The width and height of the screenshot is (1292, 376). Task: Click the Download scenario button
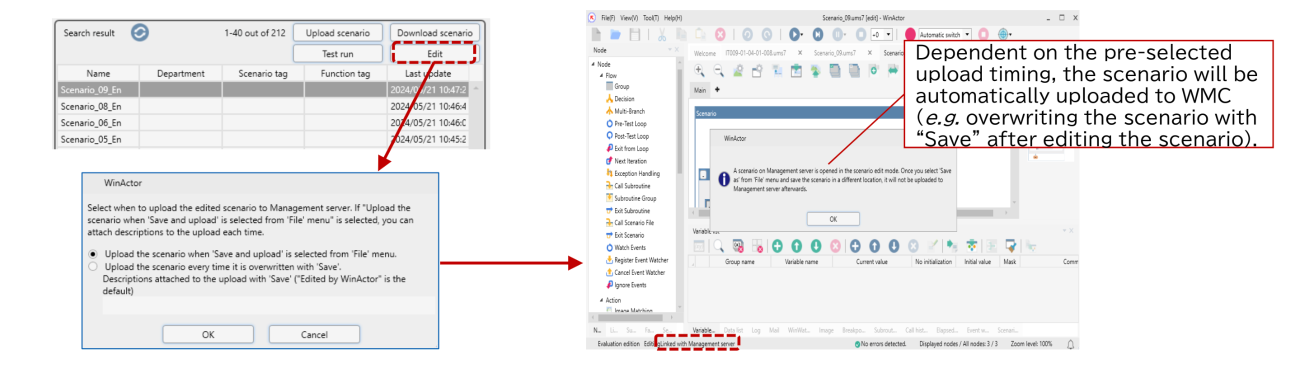click(434, 33)
